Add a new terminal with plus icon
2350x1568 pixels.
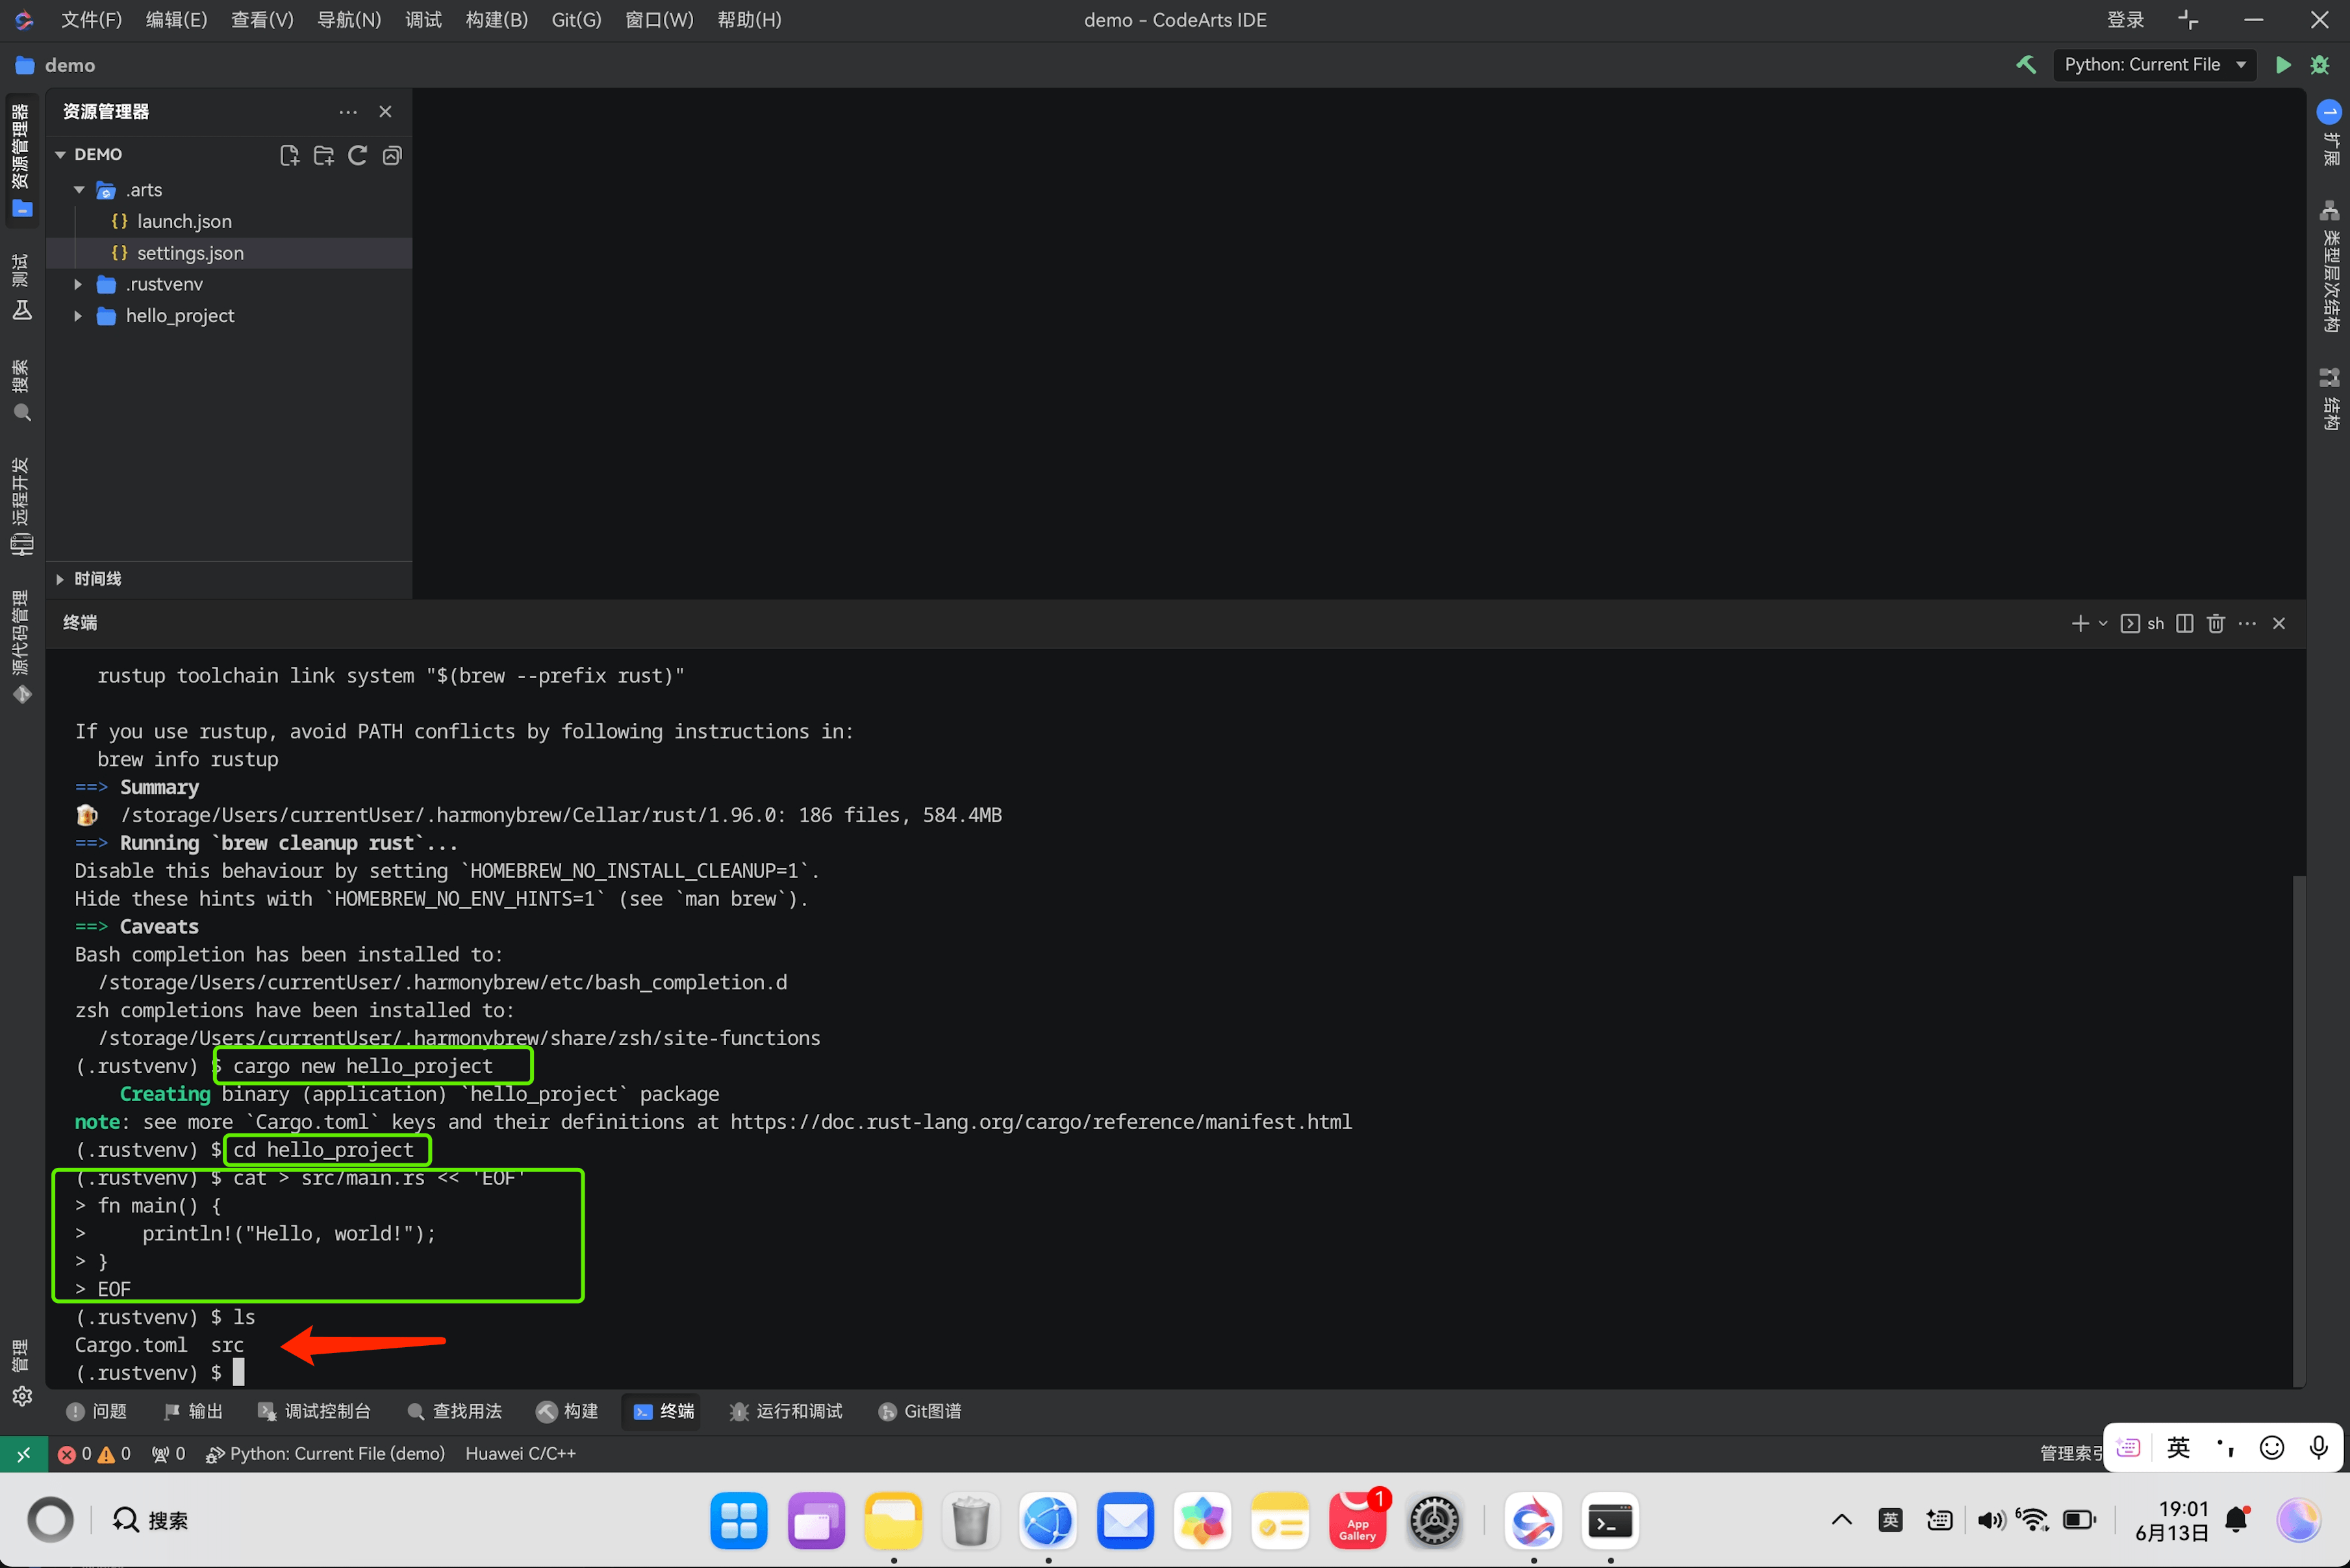coord(2080,623)
